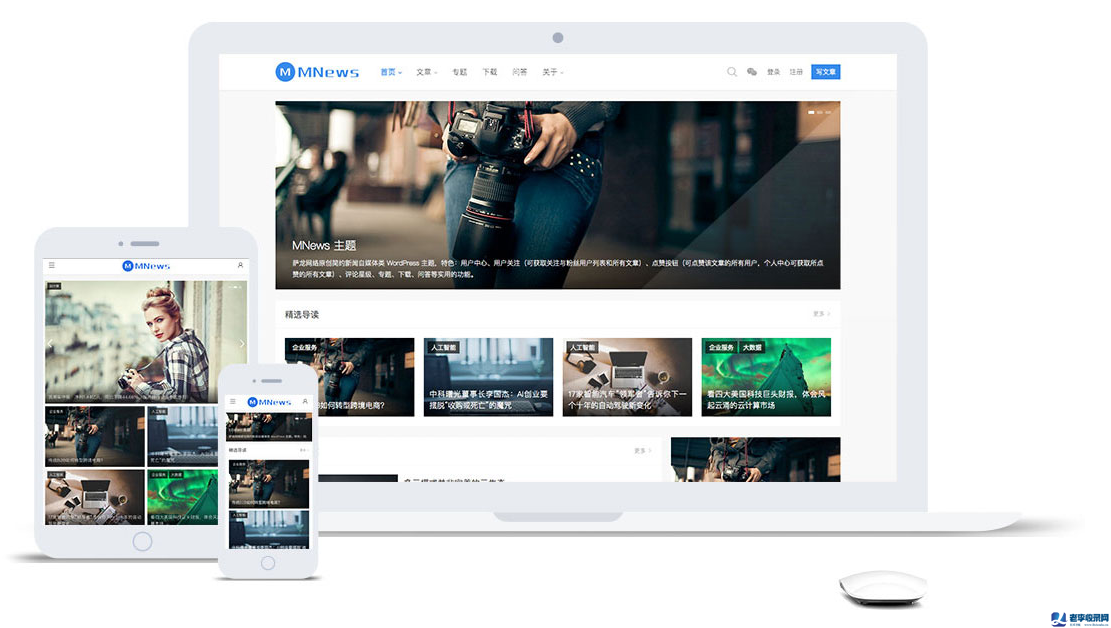
Task: Click 更多 link beside 精选导读 heading
Action: click(820, 314)
